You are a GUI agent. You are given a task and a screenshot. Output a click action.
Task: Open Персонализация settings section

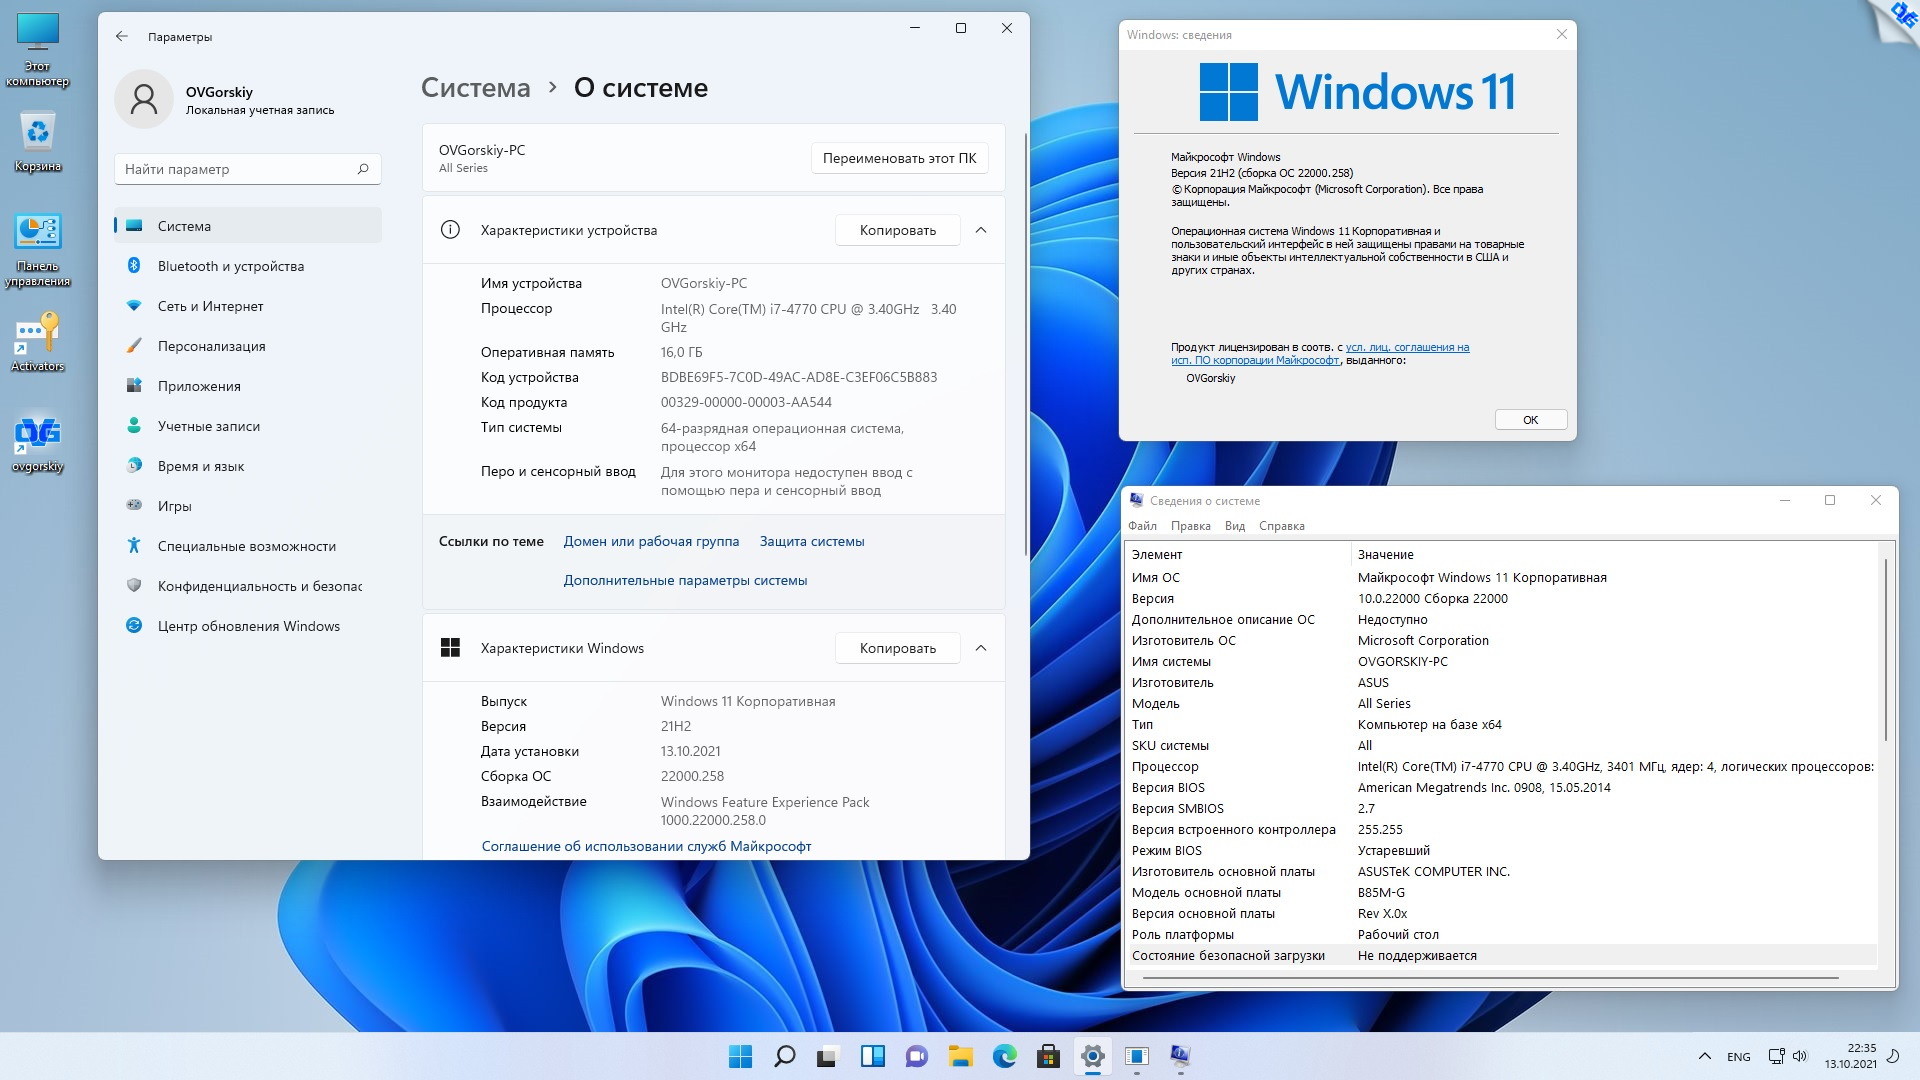coord(211,346)
